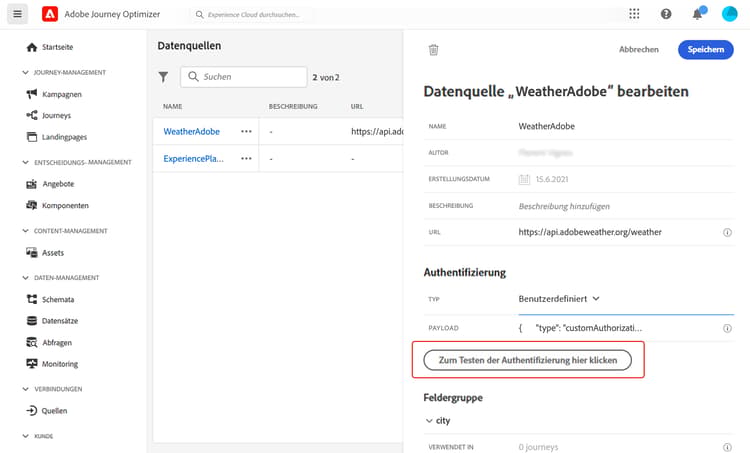This screenshot has height=453, width=750.
Task: Click the Speichern button
Action: click(706, 50)
